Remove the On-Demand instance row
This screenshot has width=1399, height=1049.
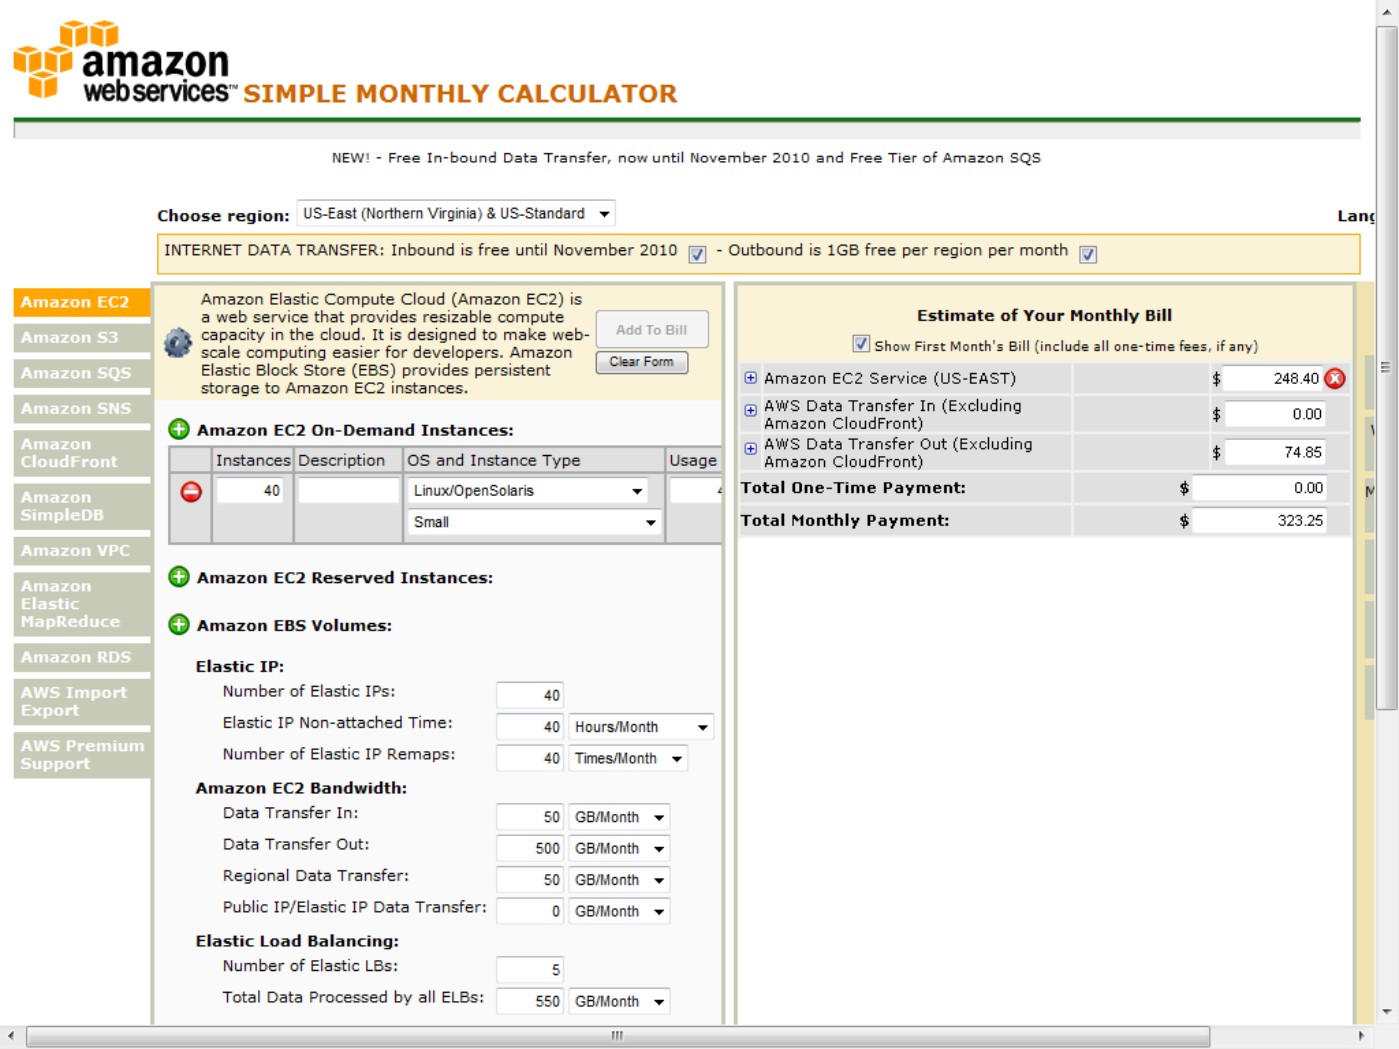tap(191, 491)
